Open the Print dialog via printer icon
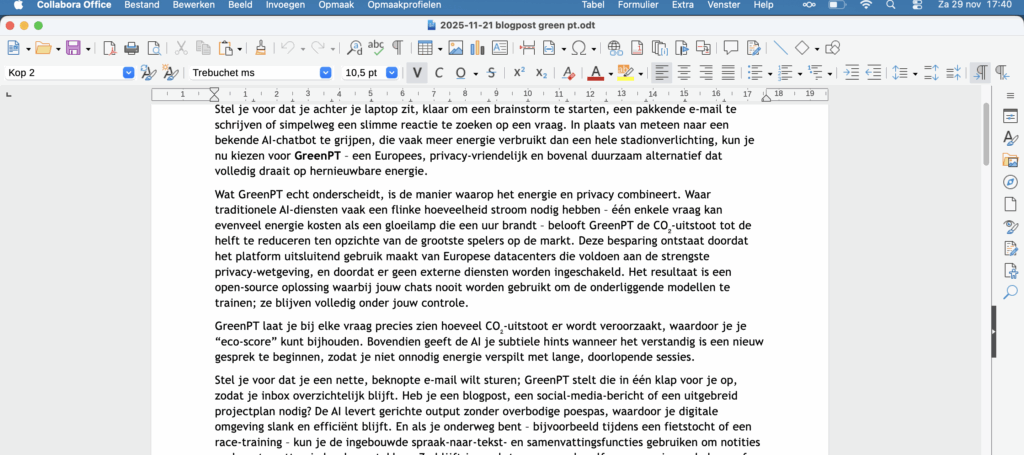The width and height of the screenshot is (1024, 455). (131, 48)
